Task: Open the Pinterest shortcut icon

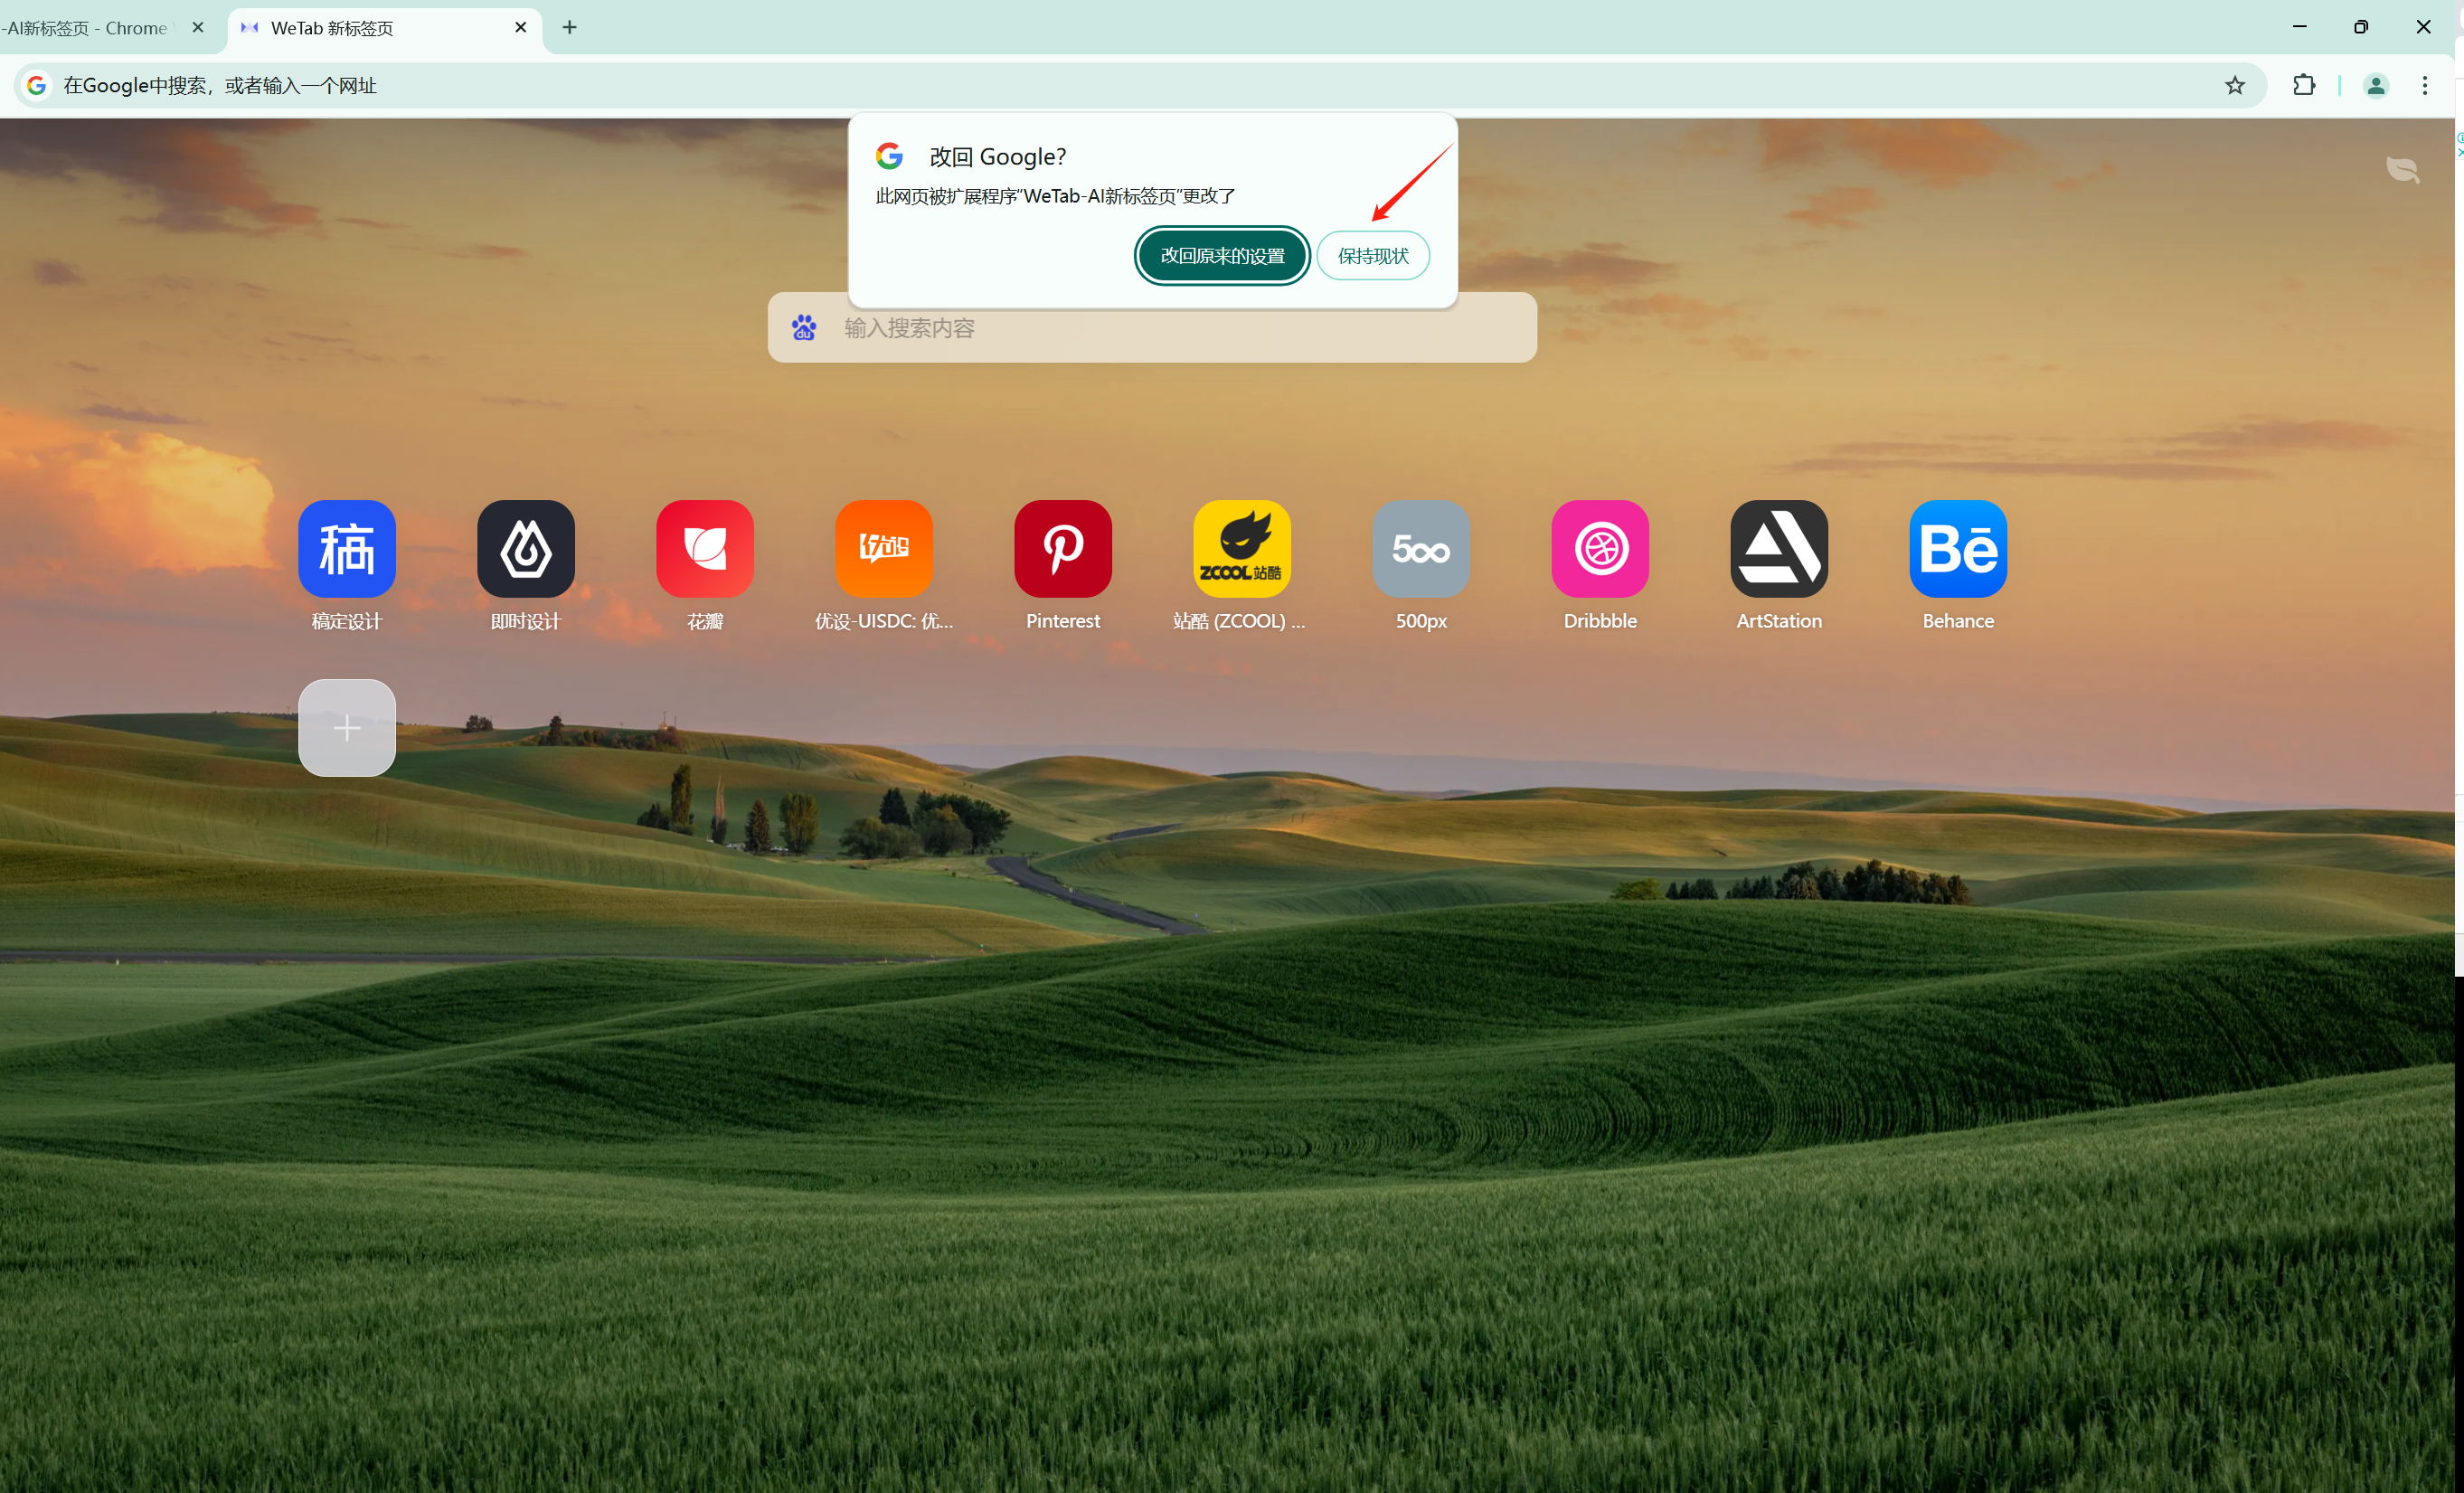Action: coord(1062,548)
